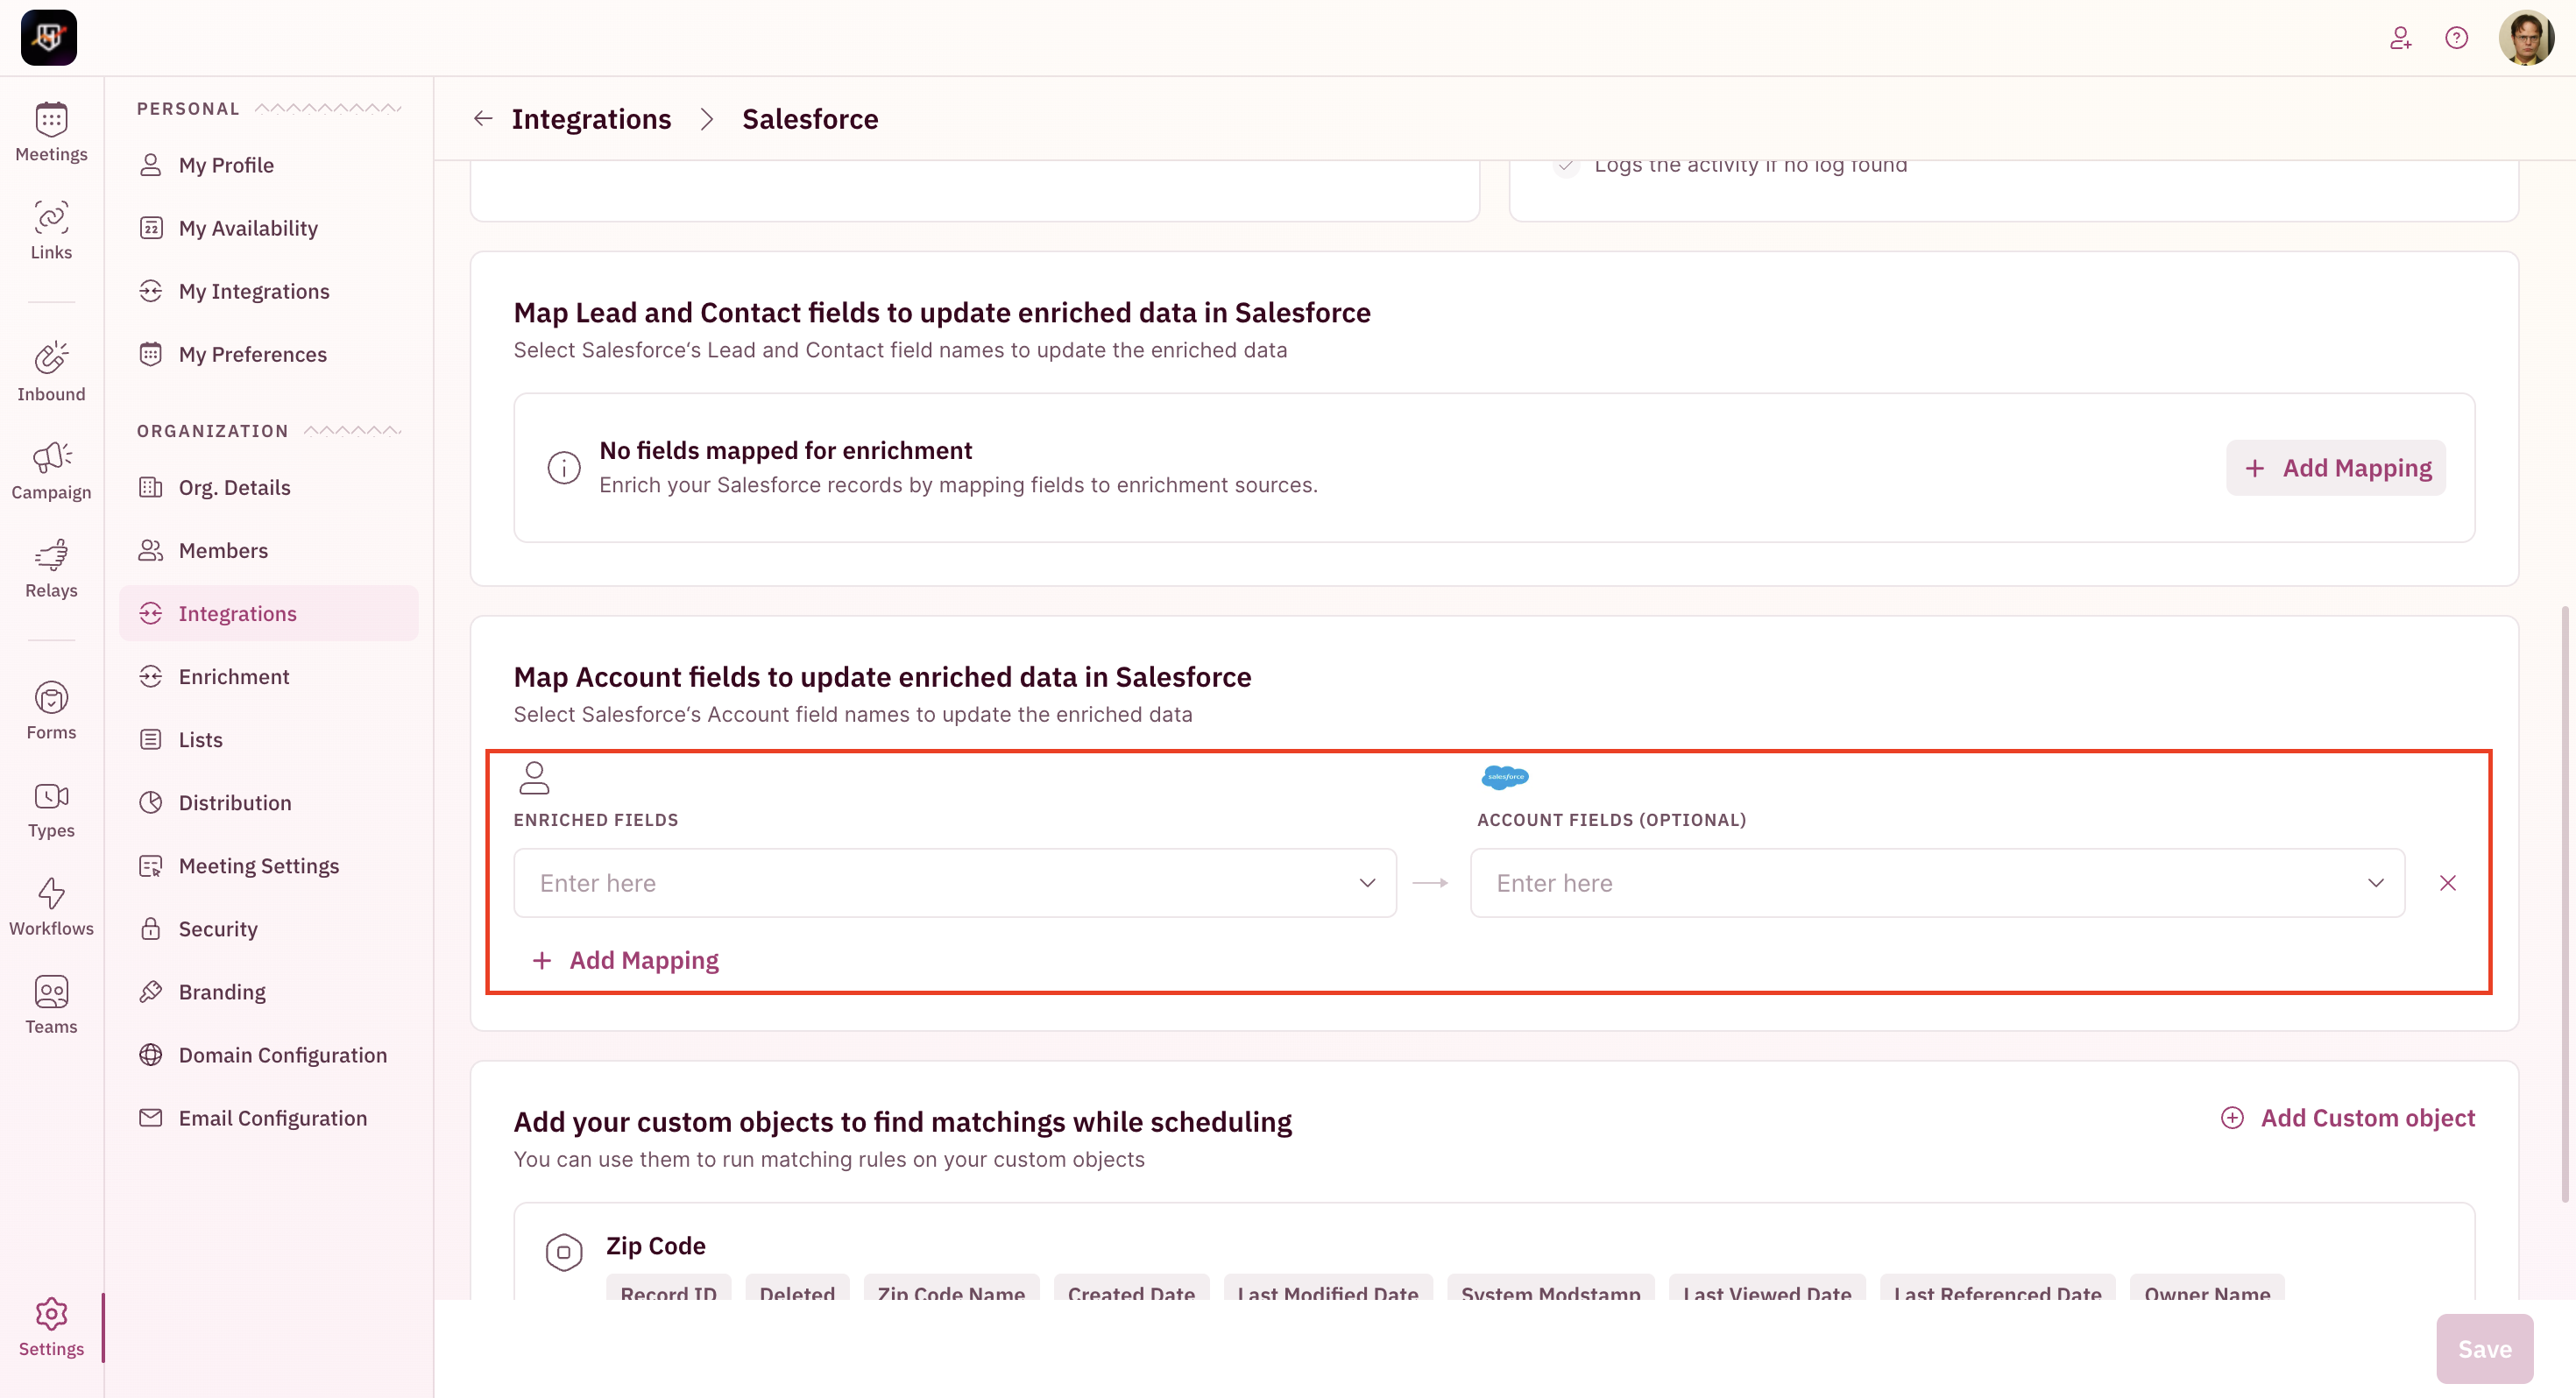Go to the Inbound section
Image resolution: width=2576 pixels, height=1398 pixels.
51,372
